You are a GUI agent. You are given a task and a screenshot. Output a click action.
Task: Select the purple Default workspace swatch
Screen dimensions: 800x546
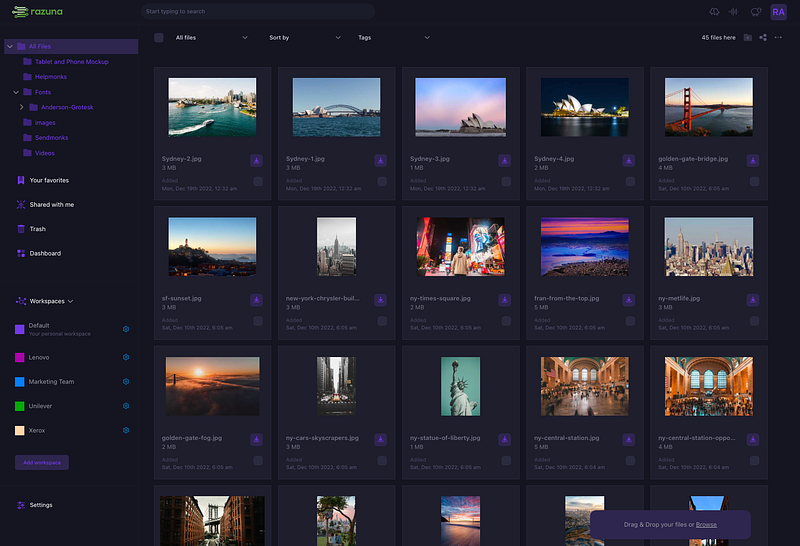pyautogui.click(x=19, y=329)
